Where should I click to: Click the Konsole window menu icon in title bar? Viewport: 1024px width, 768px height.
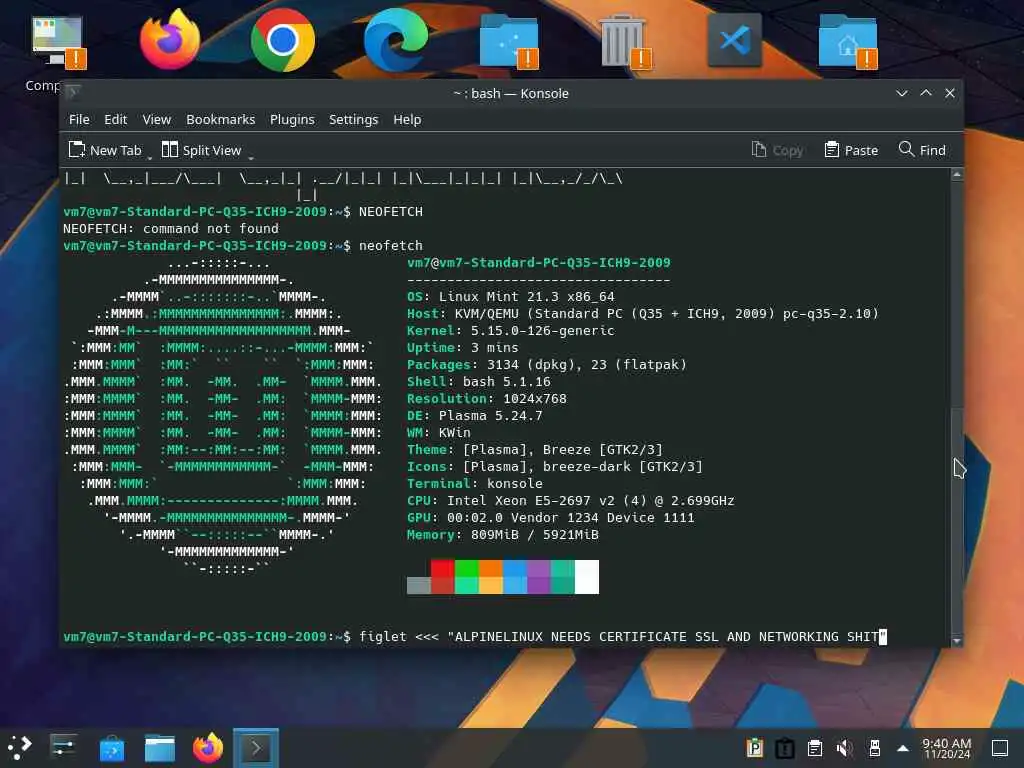[73, 93]
